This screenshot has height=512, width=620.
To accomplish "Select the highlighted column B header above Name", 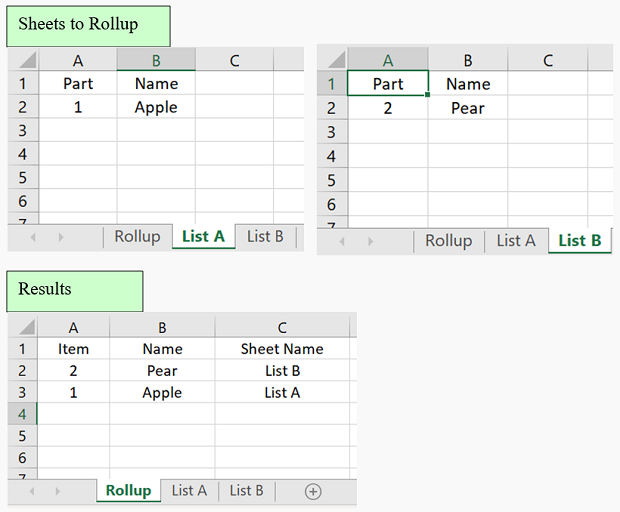I will (156, 60).
